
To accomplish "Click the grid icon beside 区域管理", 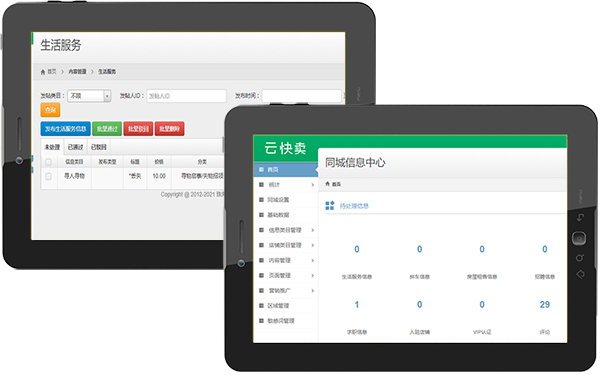I will (x=261, y=305).
